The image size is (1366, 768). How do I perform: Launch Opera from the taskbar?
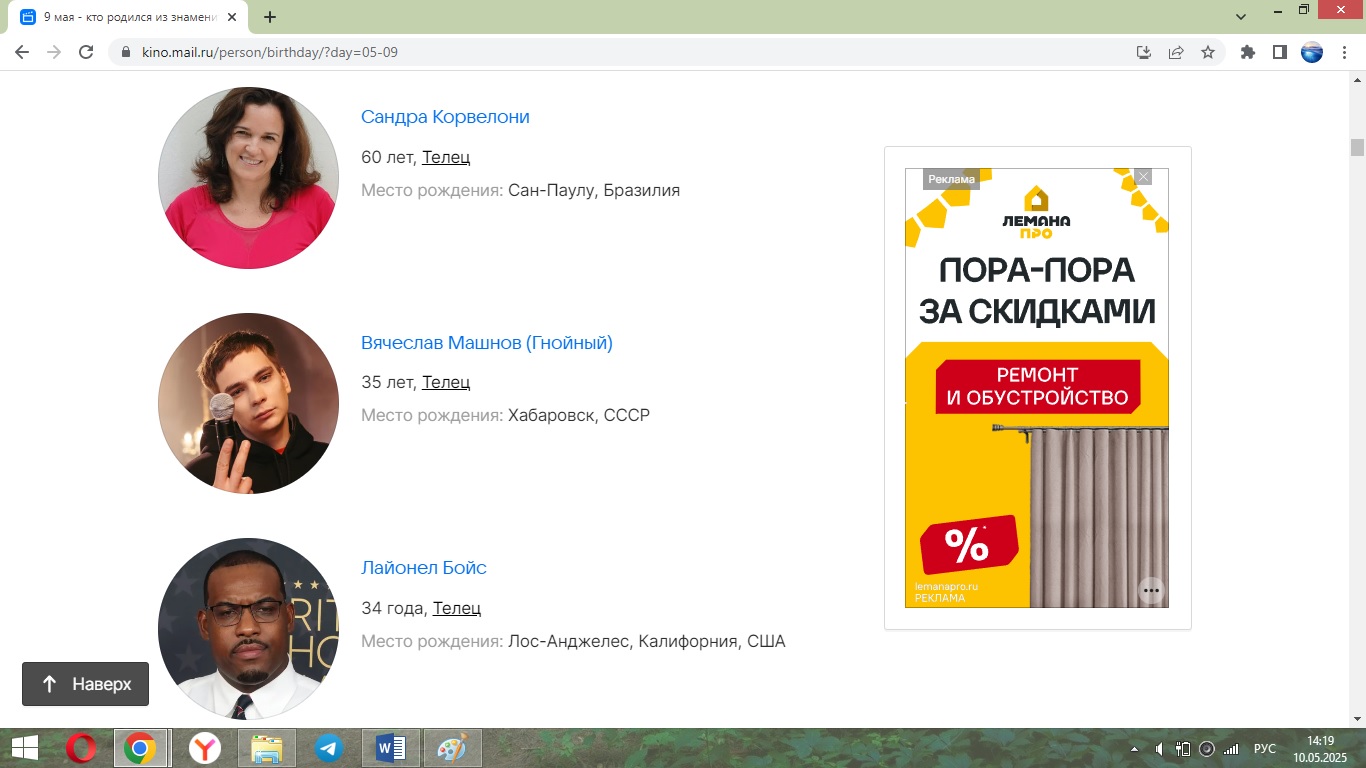coord(82,748)
